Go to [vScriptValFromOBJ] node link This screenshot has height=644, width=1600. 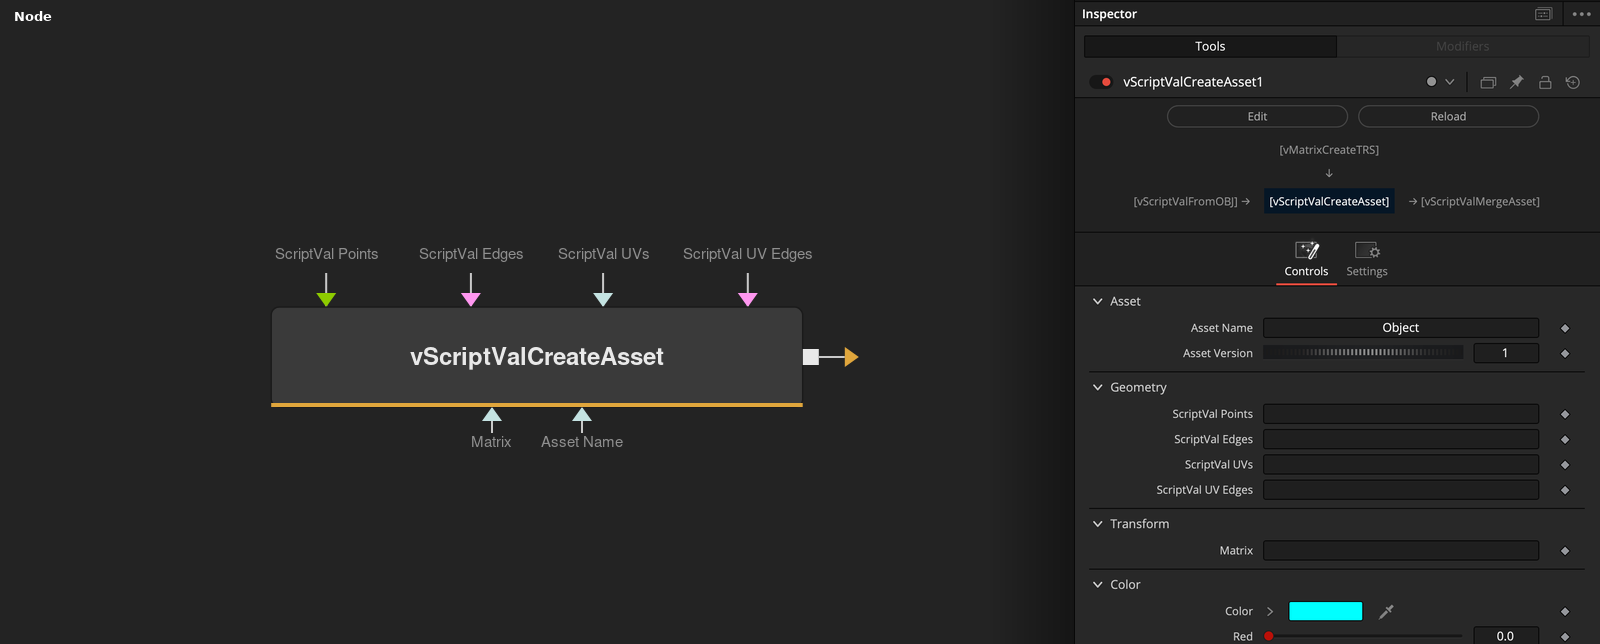coord(1185,201)
